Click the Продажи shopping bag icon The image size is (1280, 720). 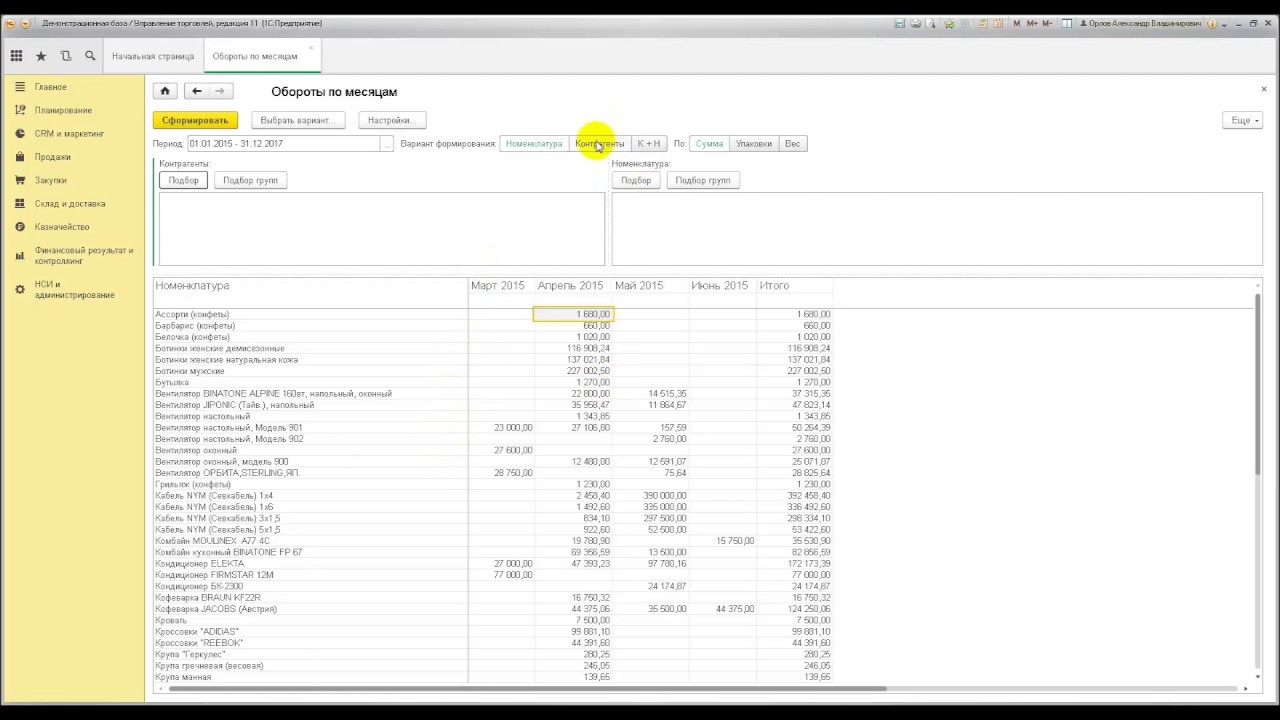point(20,157)
